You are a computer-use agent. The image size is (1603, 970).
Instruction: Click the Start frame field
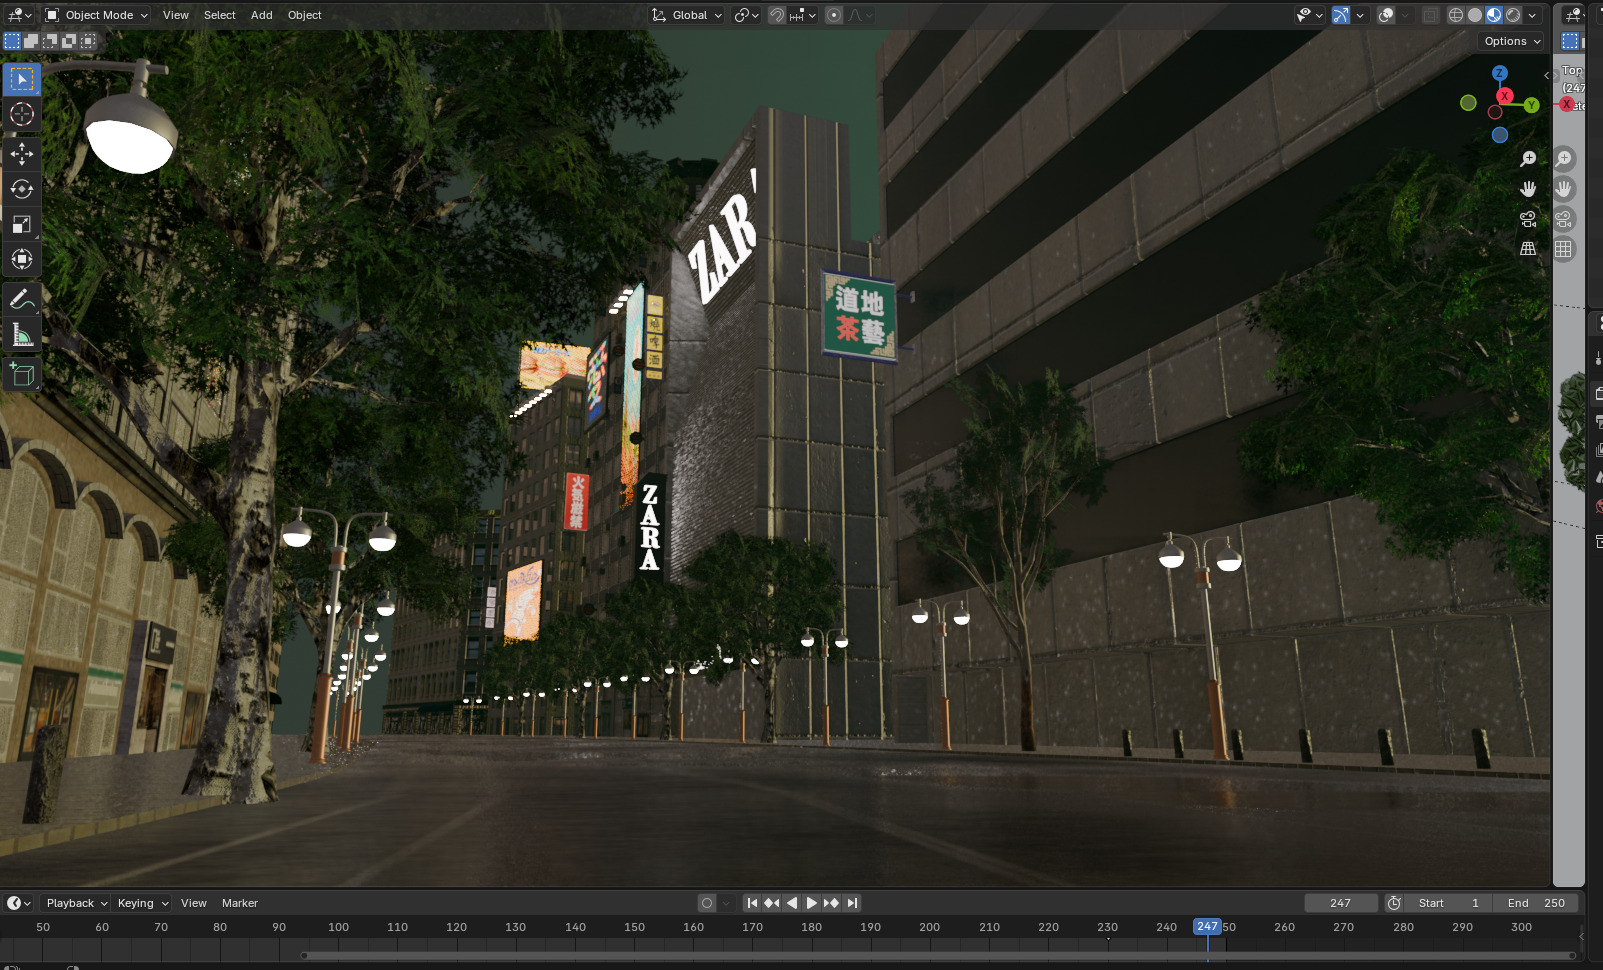tap(1449, 903)
